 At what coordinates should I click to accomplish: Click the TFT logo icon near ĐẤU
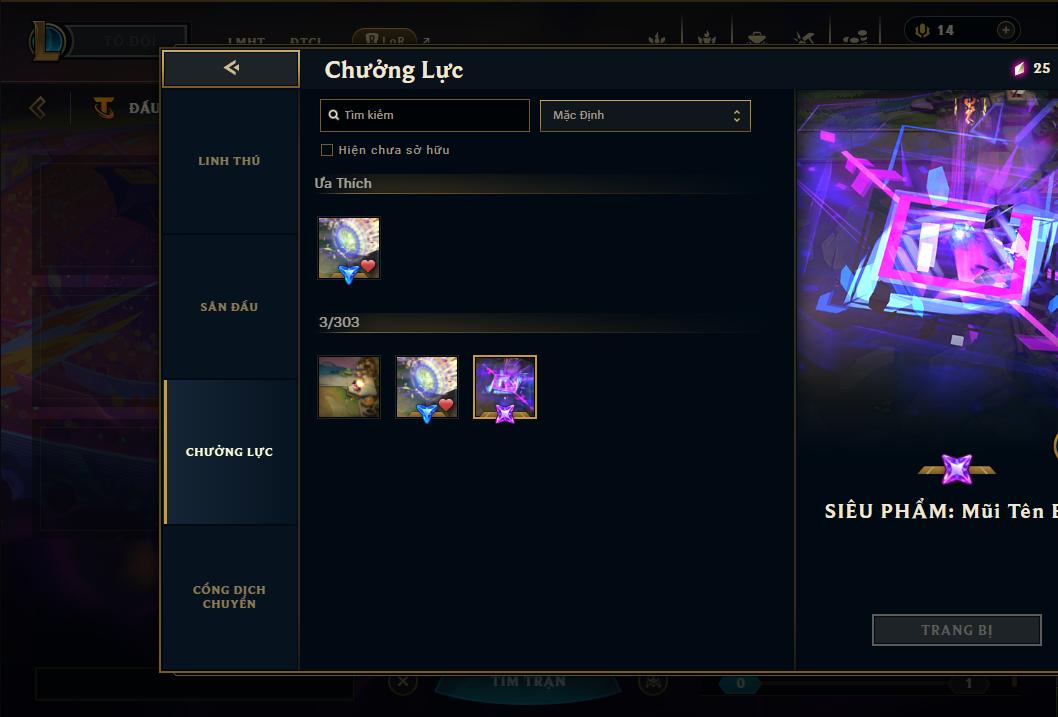104,107
